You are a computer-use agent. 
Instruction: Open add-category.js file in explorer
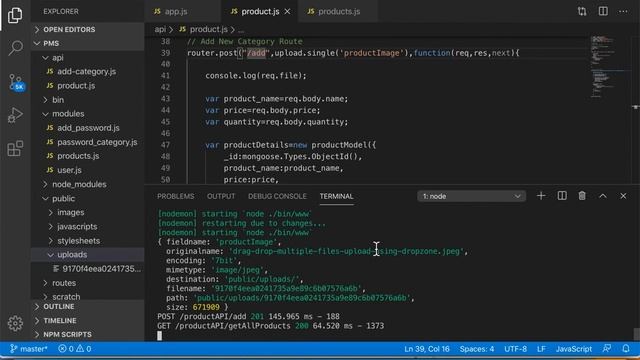(x=87, y=71)
